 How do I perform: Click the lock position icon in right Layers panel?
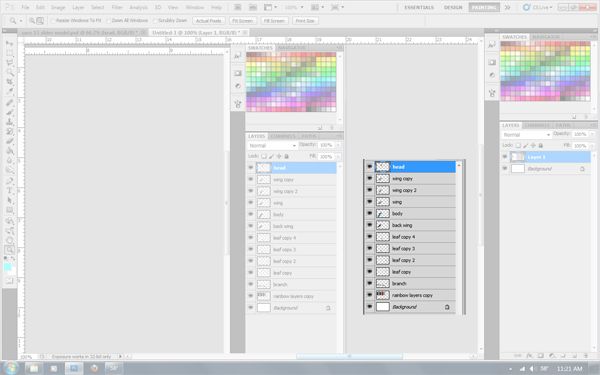(533, 145)
